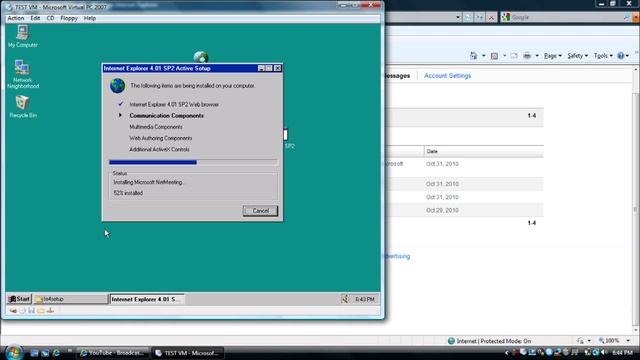This screenshot has height=360, width=640.
Task: Click Switch Between Windows quick launch icon
Action: [45, 353]
